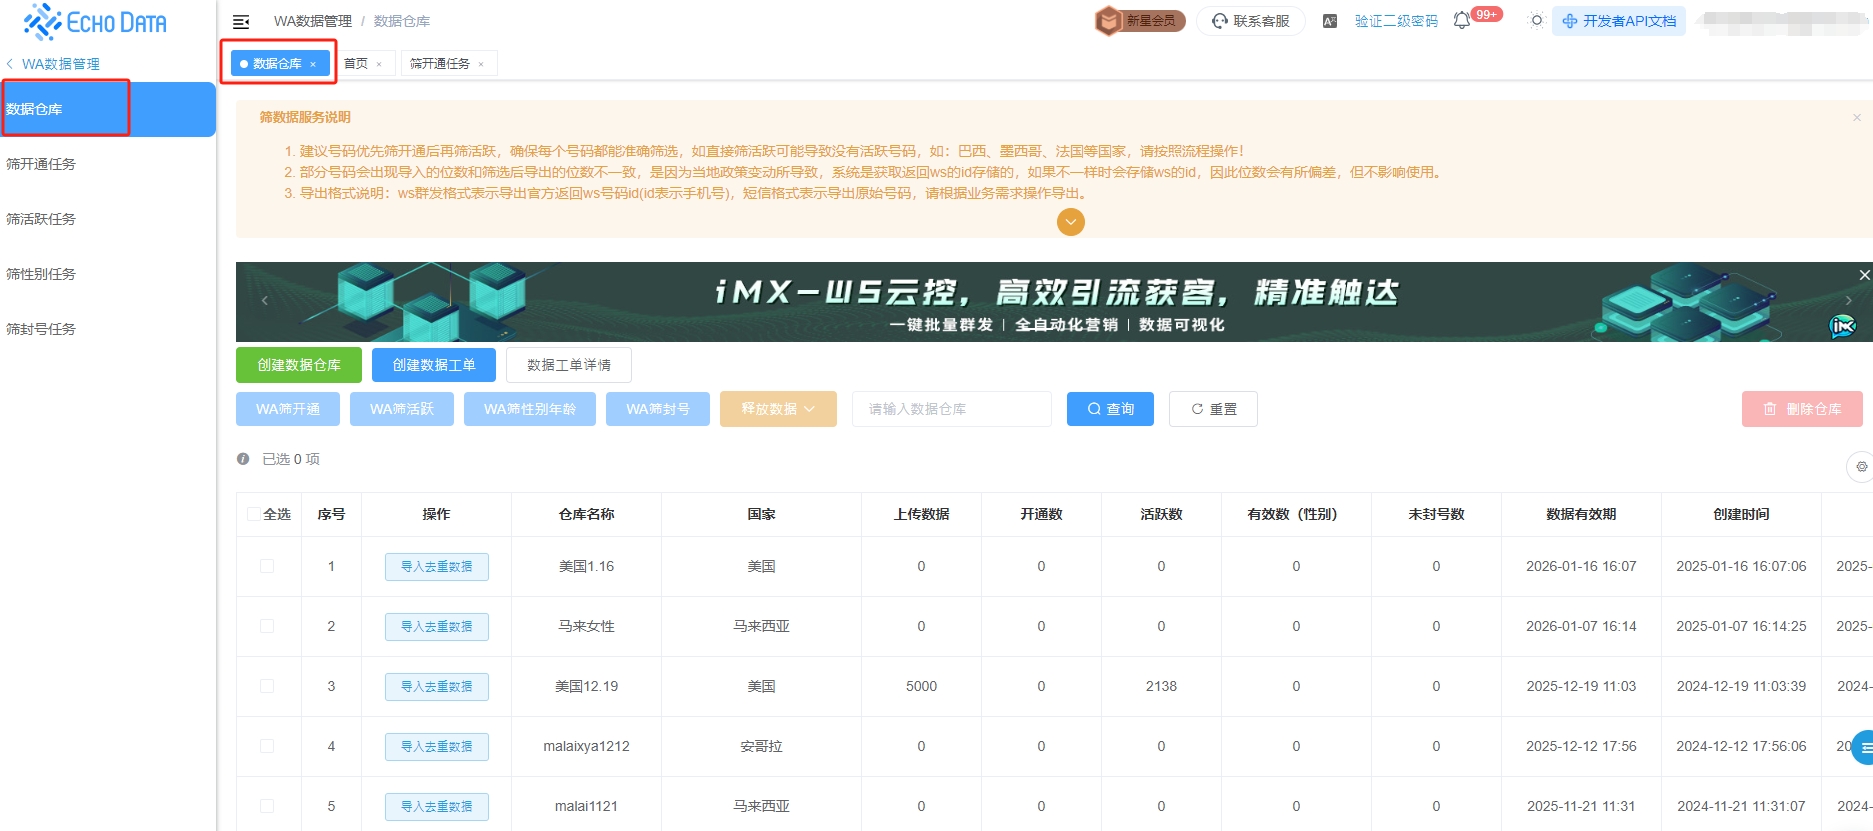Open the new star member badge
Viewport: 1873px width, 831px height.
coord(1140,21)
